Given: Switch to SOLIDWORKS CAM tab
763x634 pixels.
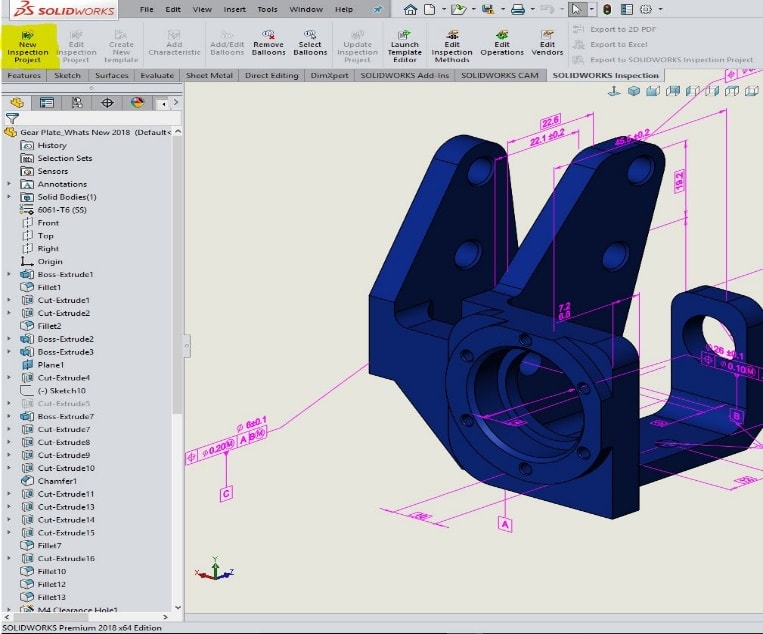Looking at the screenshot, I should 500,75.
